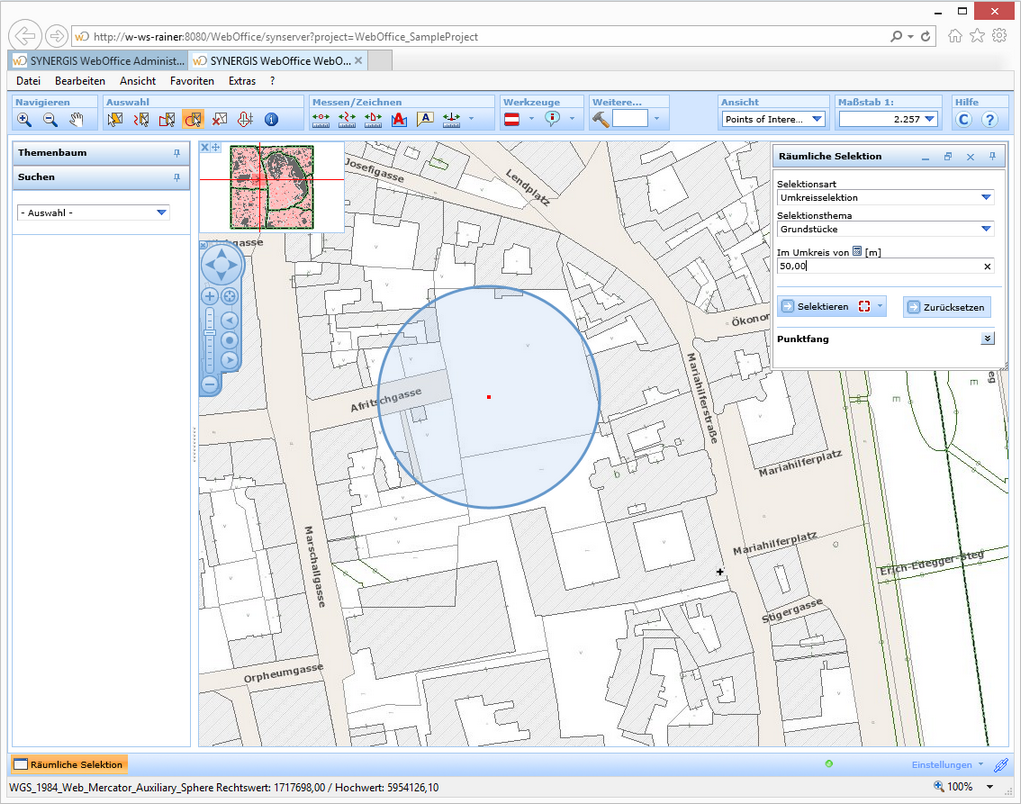The height and width of the screenshot is (804, 1021).
Task: Select the text annotation tool with red A
Action: tap(399, 120)
